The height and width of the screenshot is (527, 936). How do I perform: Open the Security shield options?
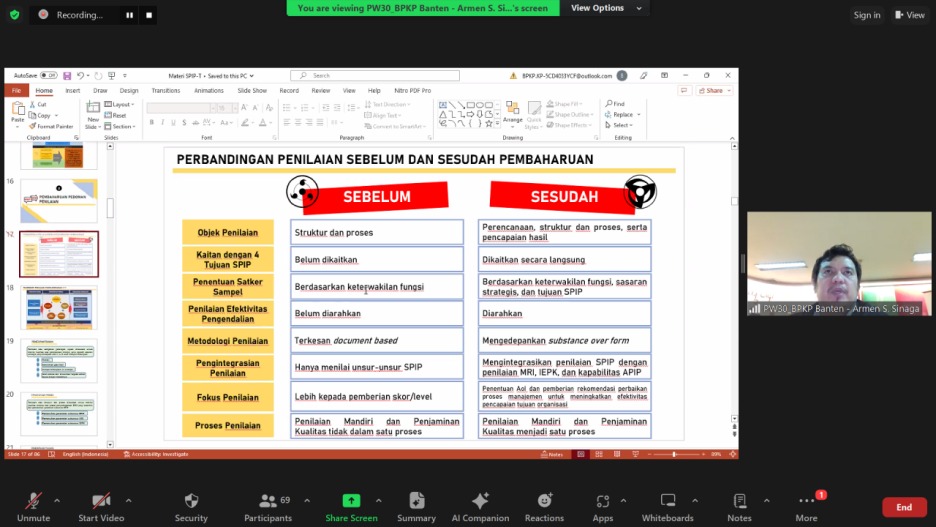(x=191, y=505)
